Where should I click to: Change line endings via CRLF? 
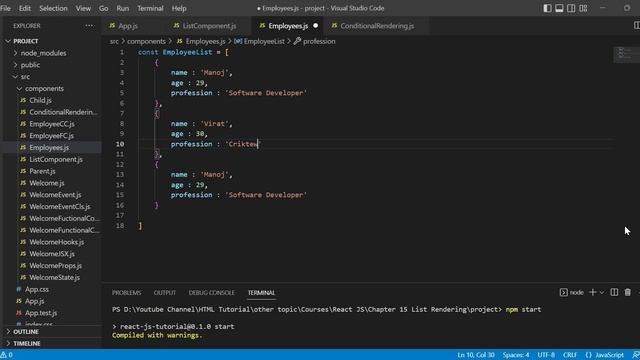570,355
